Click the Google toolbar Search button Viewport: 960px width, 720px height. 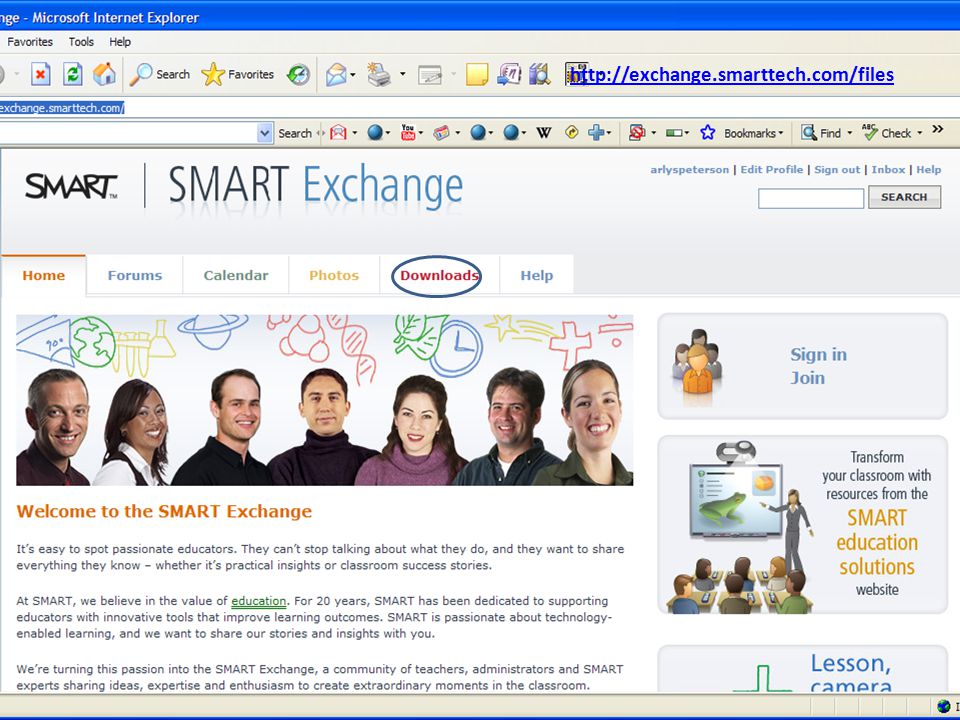point(294,133)
